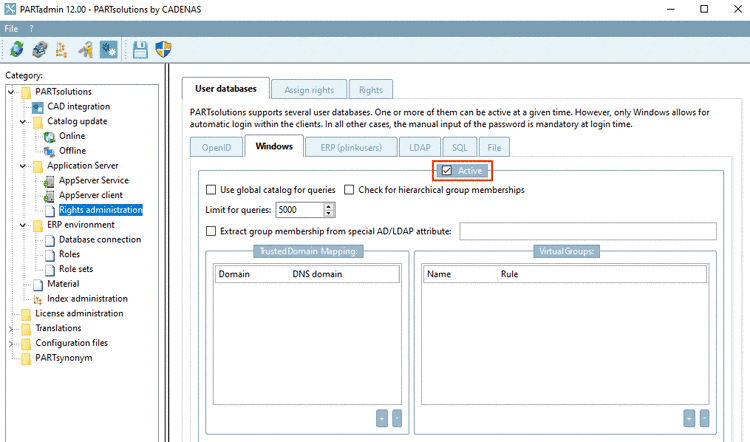The image size is (750, 442).
Task: Click the Role sets page icon
Action: 50,270
